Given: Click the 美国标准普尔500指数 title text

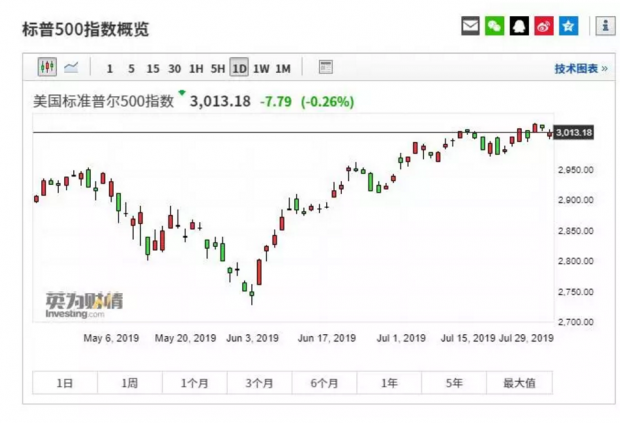Looking at the screenshot, I should point(103,101).
